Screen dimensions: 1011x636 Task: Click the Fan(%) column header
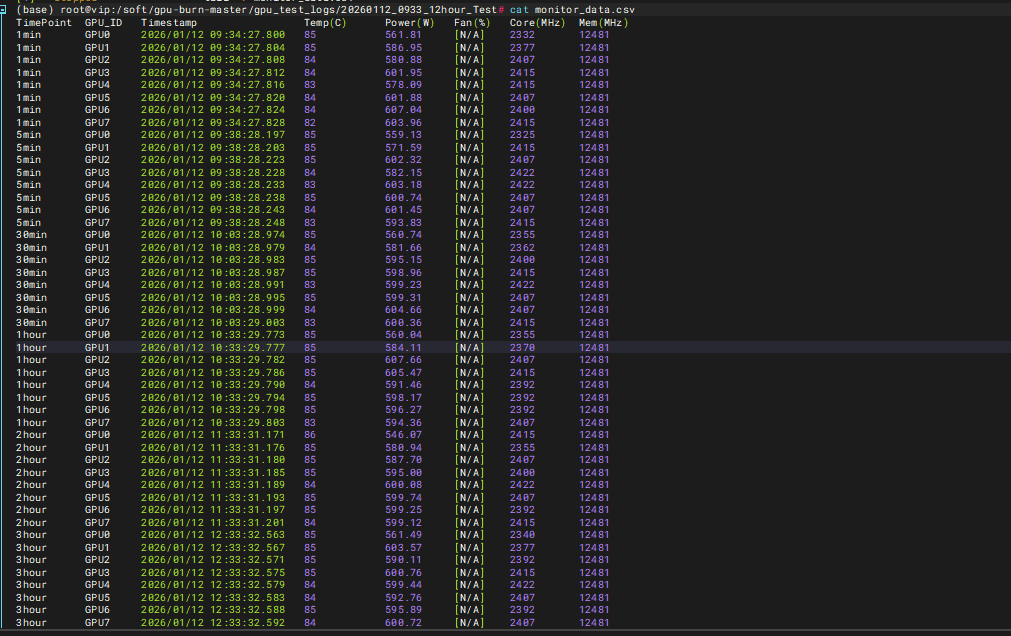point(472,22)
